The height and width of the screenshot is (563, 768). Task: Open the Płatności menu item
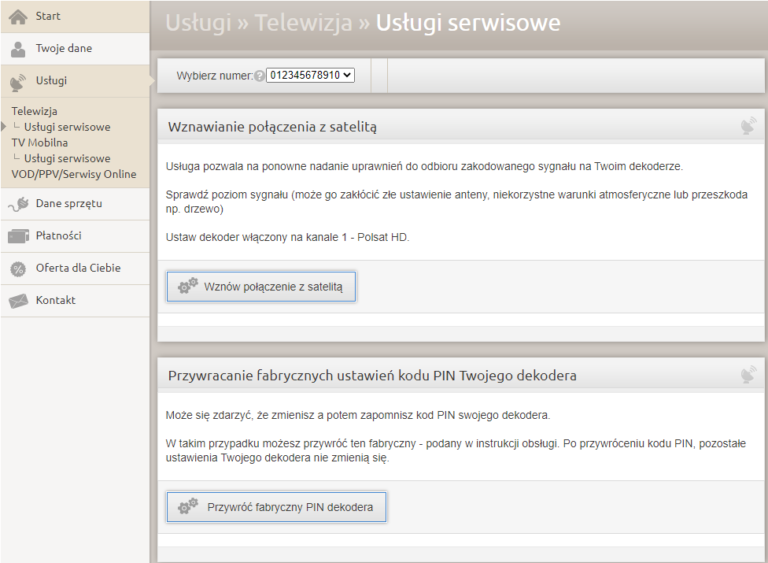pos(58,236)
